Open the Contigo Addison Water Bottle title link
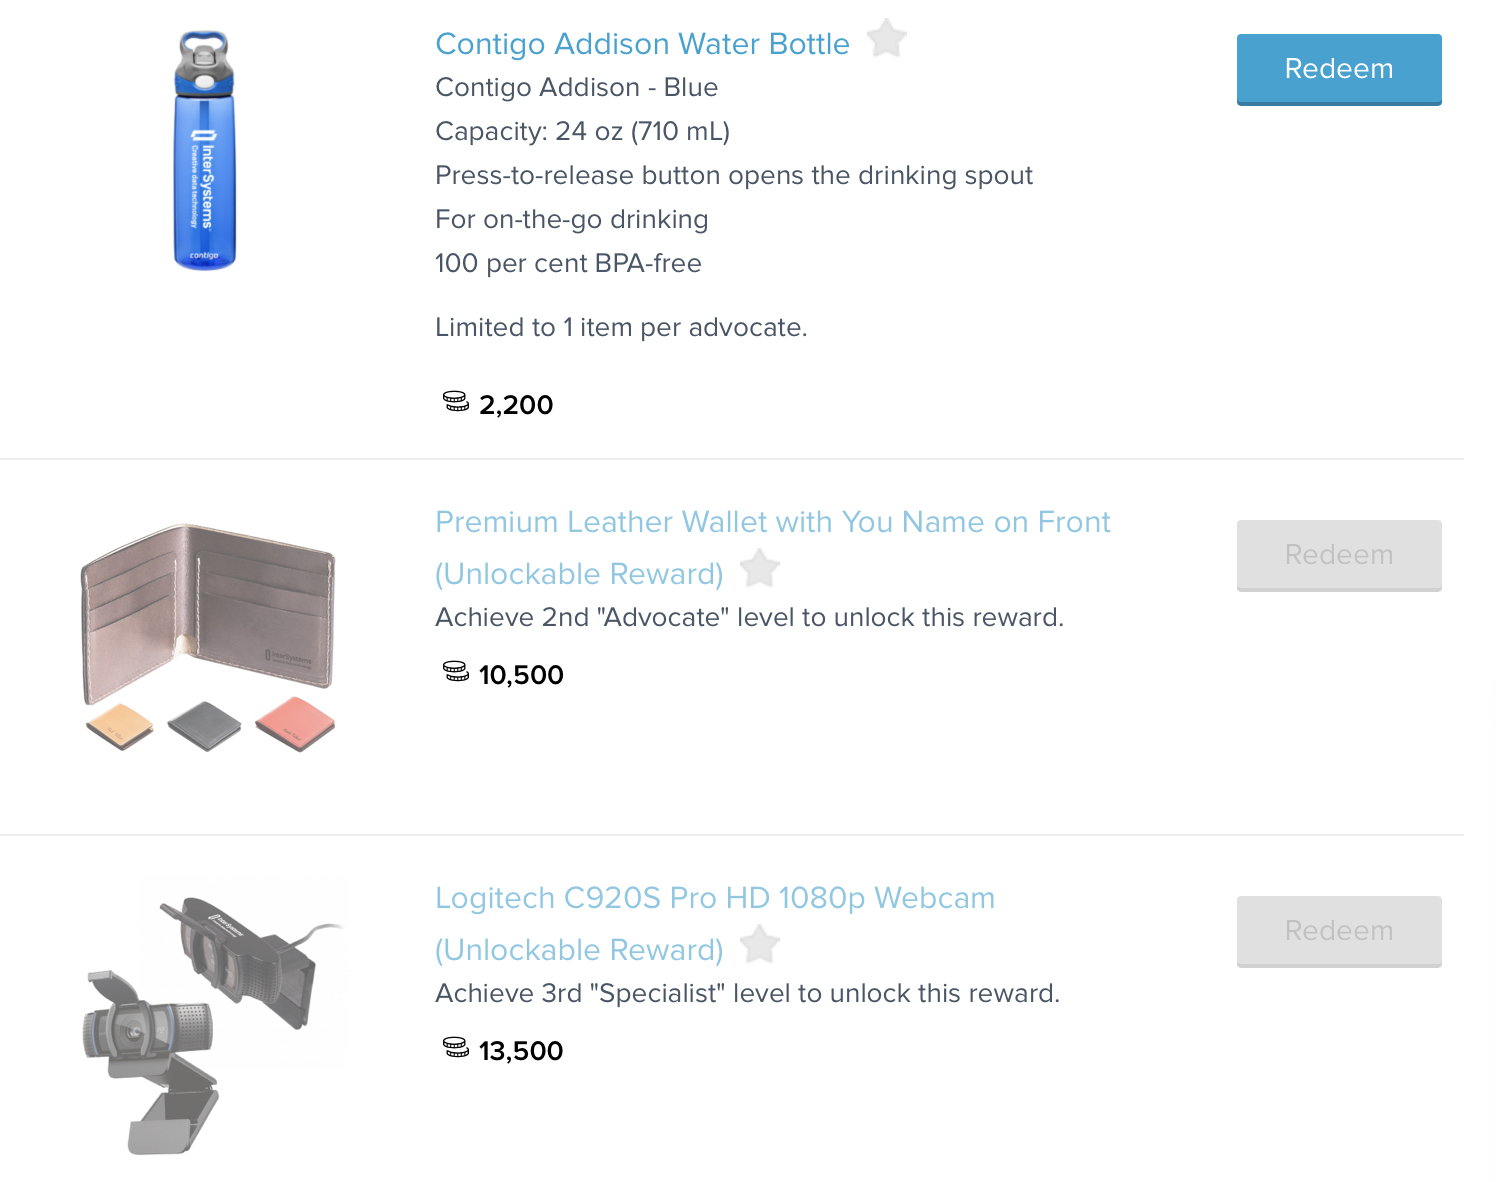Viewport: 1496px width, 1182px height. tap(642, 44)
